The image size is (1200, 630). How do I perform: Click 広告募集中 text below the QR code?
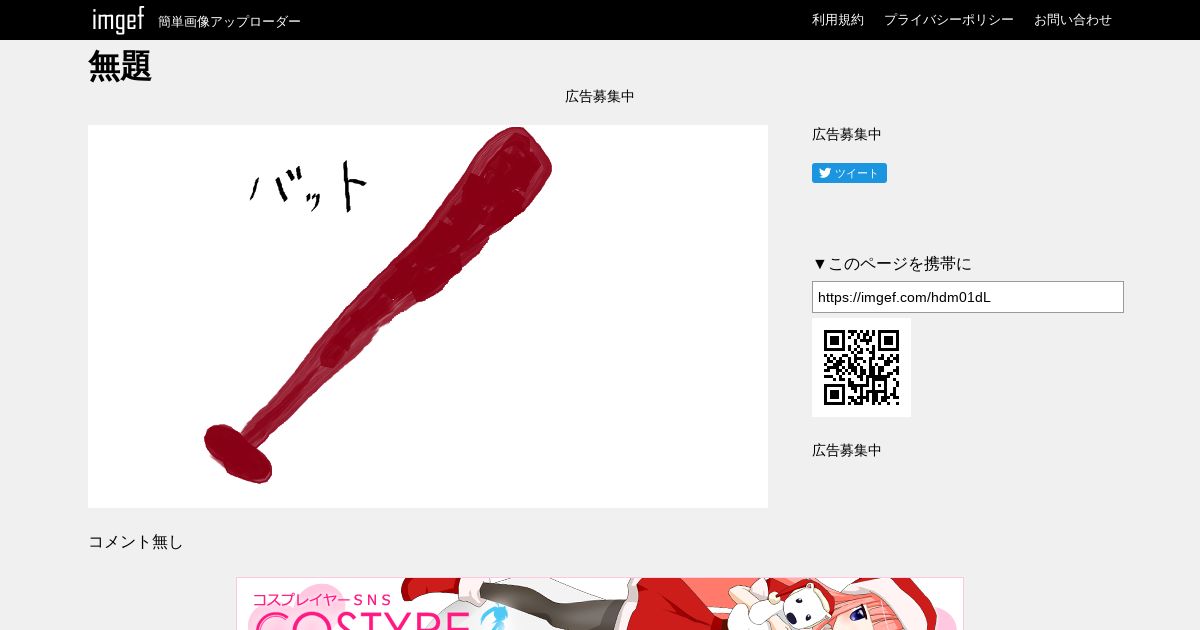(847, 451)
